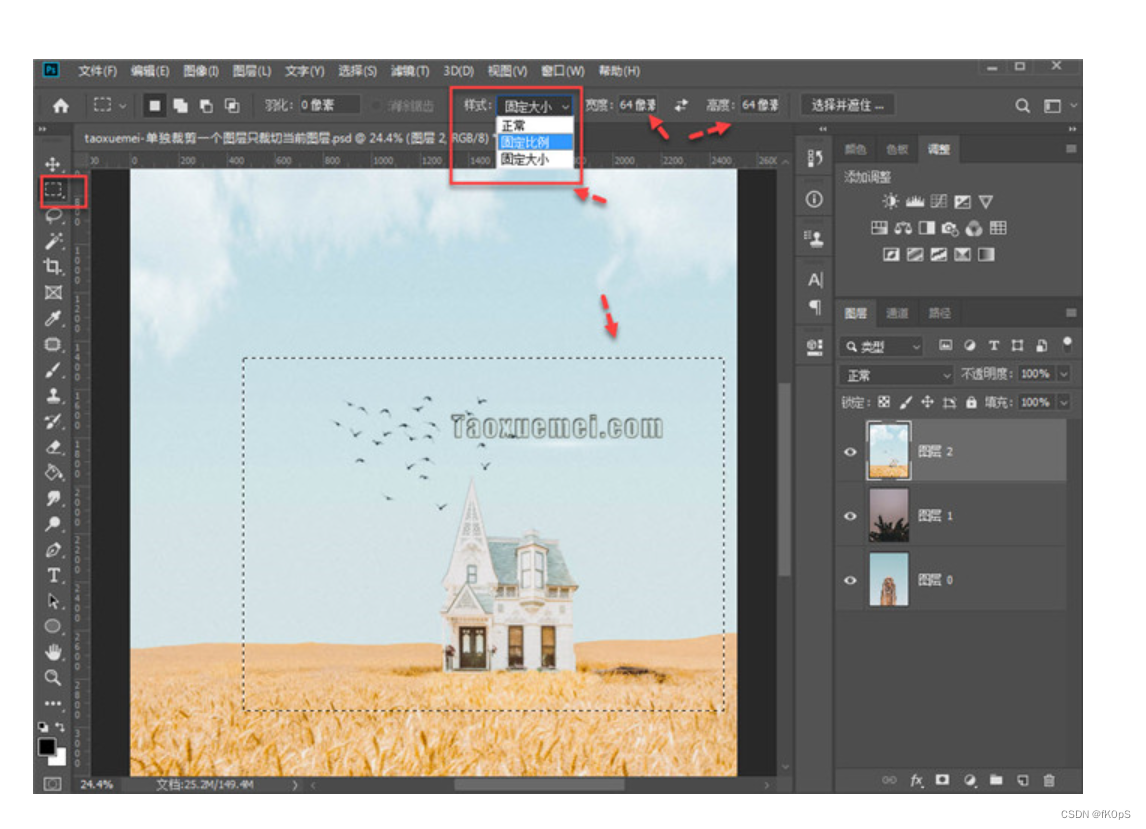This screenshot has width=1146, height=829.
Task: Add a Vibrance adjustment triangle icon
Action: point(986,201)
